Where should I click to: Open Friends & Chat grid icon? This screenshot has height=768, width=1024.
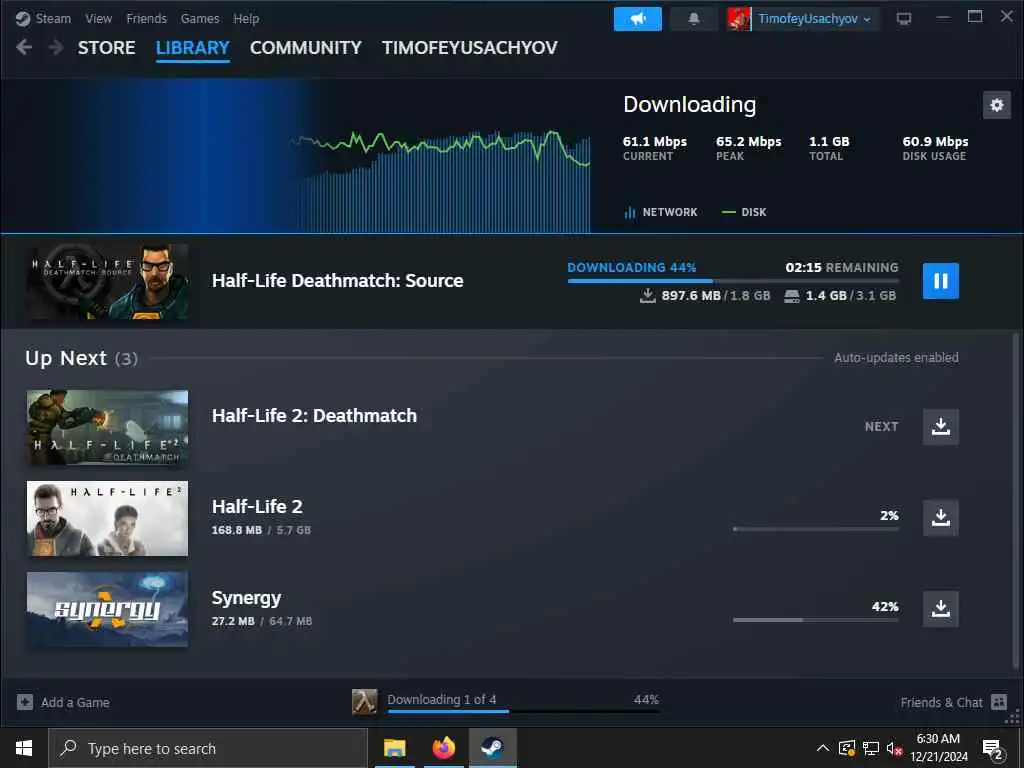[999, 702]
